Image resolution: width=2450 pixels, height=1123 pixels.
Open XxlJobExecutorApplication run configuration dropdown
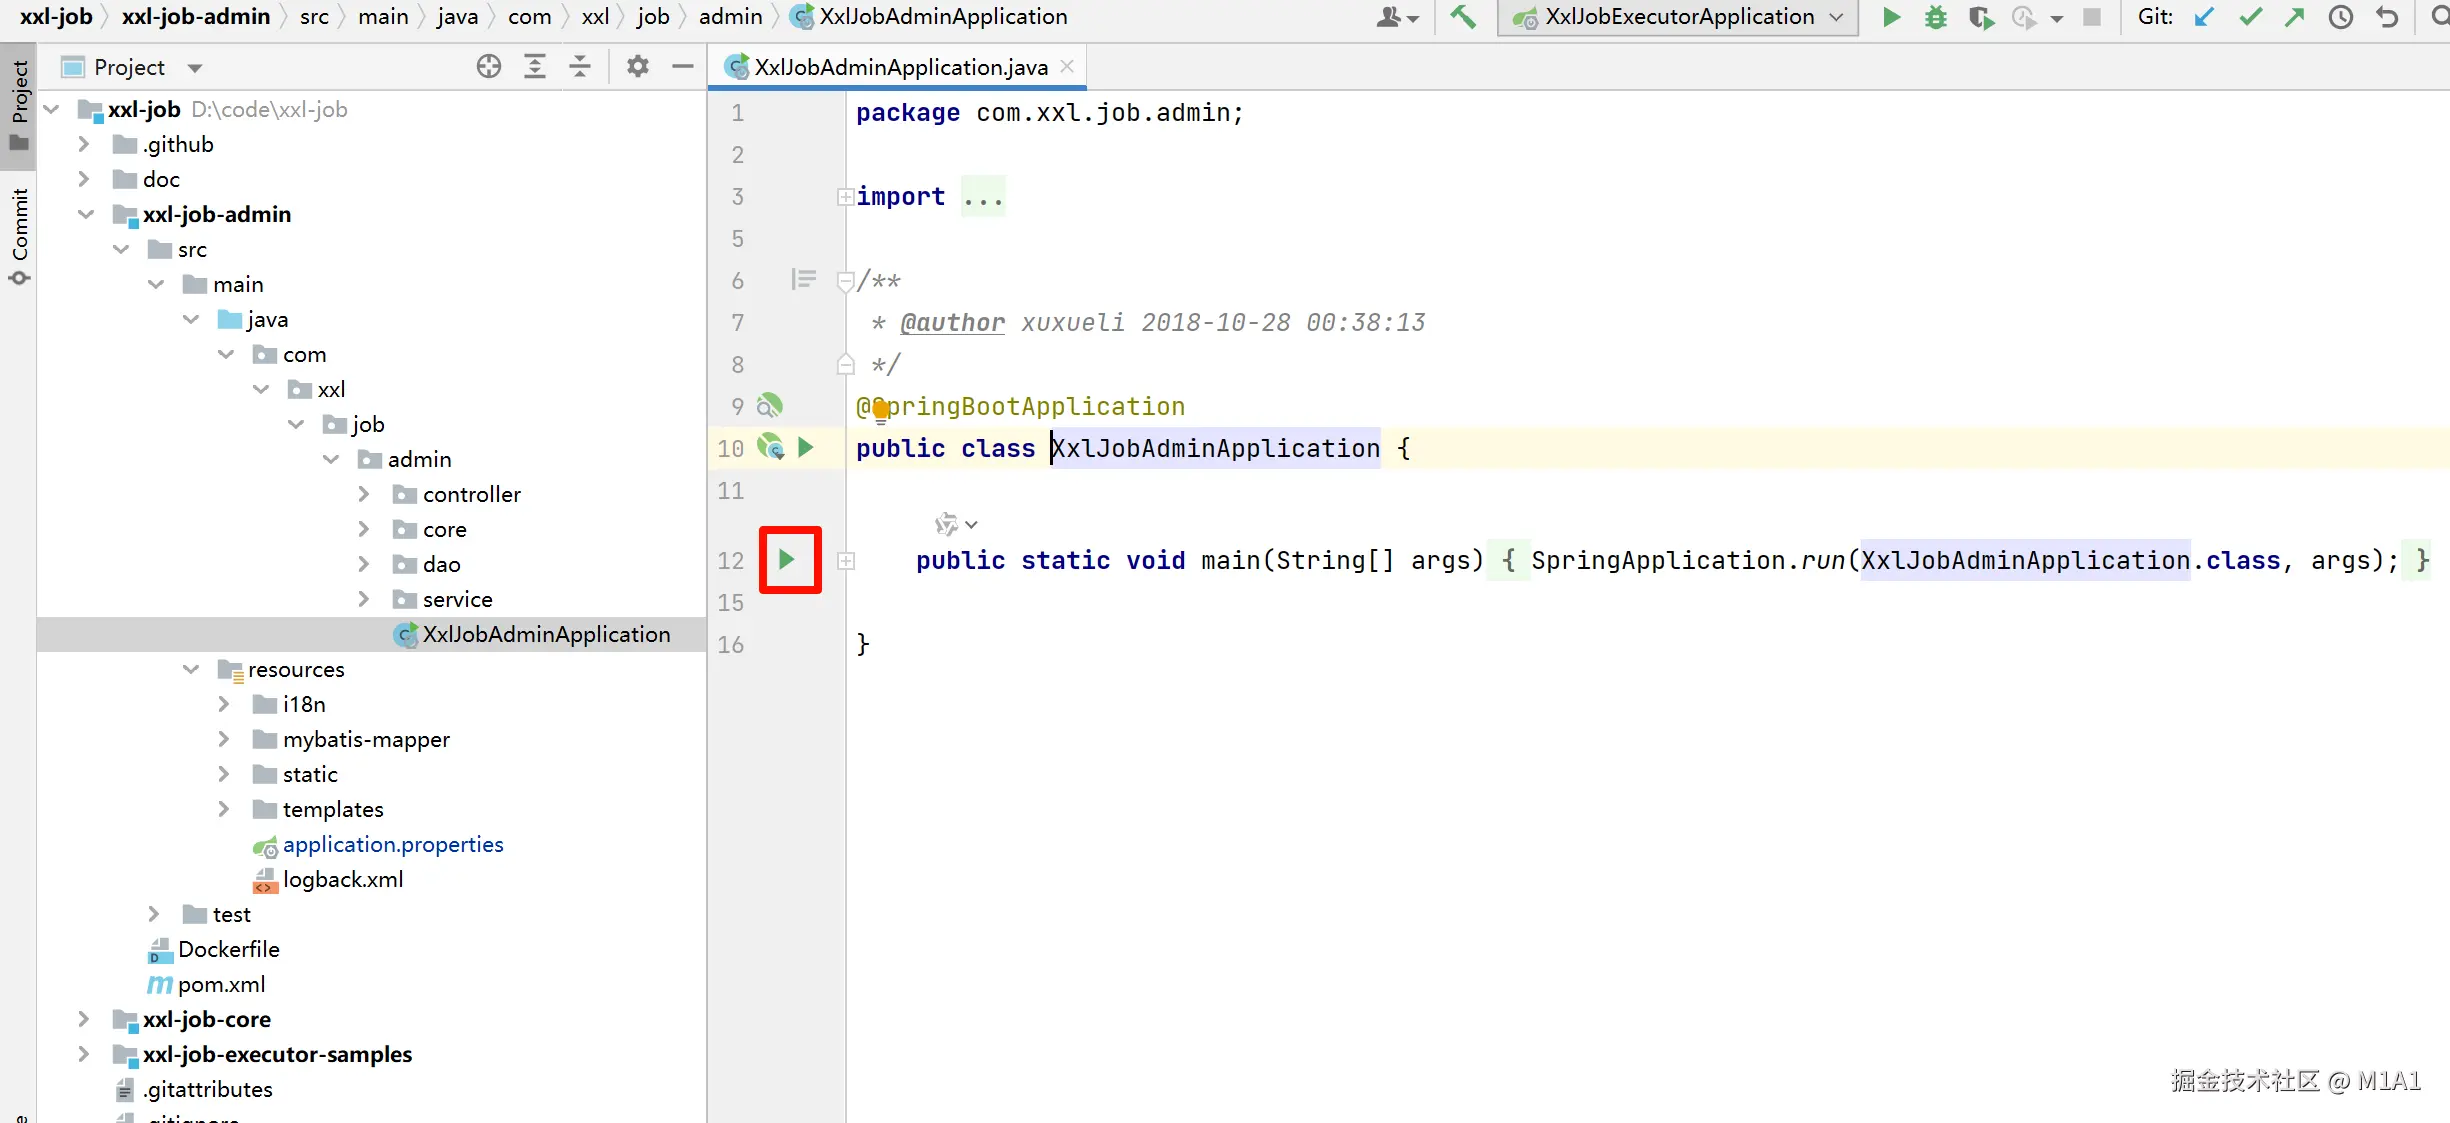coord(1678,17)
